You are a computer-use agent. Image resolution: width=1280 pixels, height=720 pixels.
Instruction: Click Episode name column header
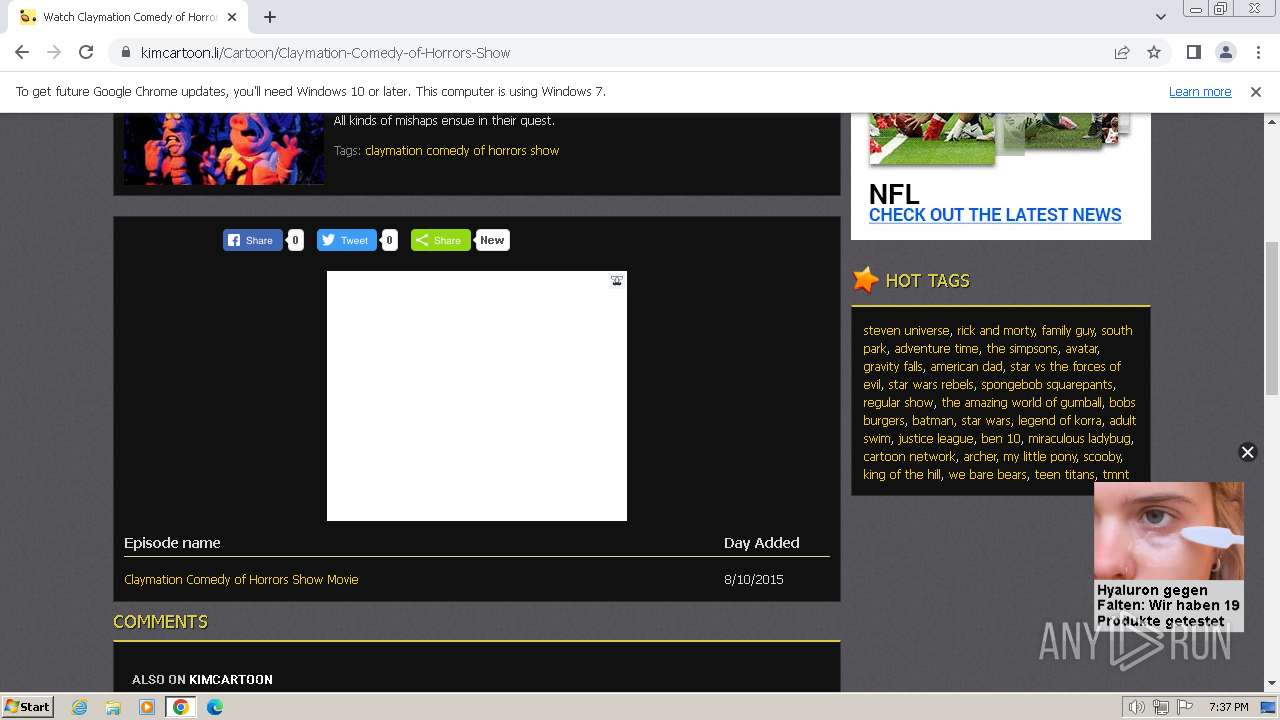172,543
